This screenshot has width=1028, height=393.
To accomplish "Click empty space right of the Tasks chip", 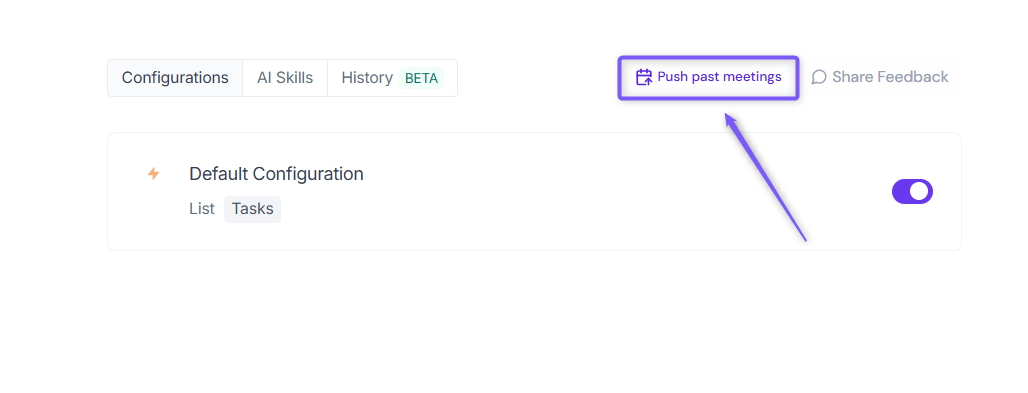I will [x=524, y=210].
